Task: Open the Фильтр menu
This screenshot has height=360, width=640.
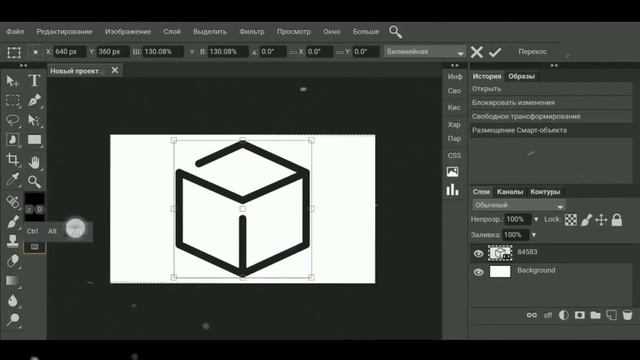Action: [252, 31]
